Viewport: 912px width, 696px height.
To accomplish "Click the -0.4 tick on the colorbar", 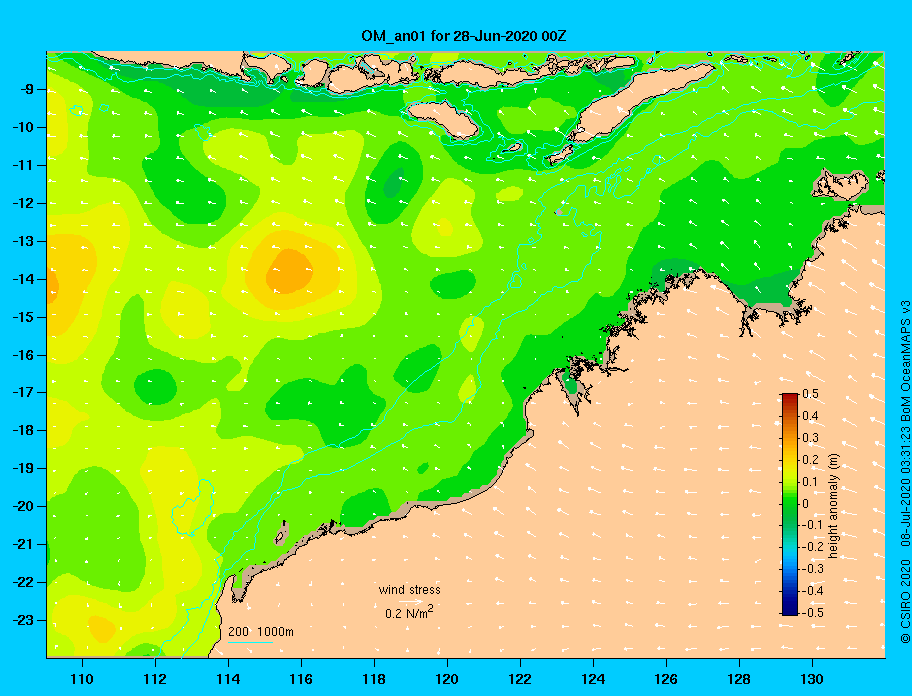I will click(x=812, y=591).
